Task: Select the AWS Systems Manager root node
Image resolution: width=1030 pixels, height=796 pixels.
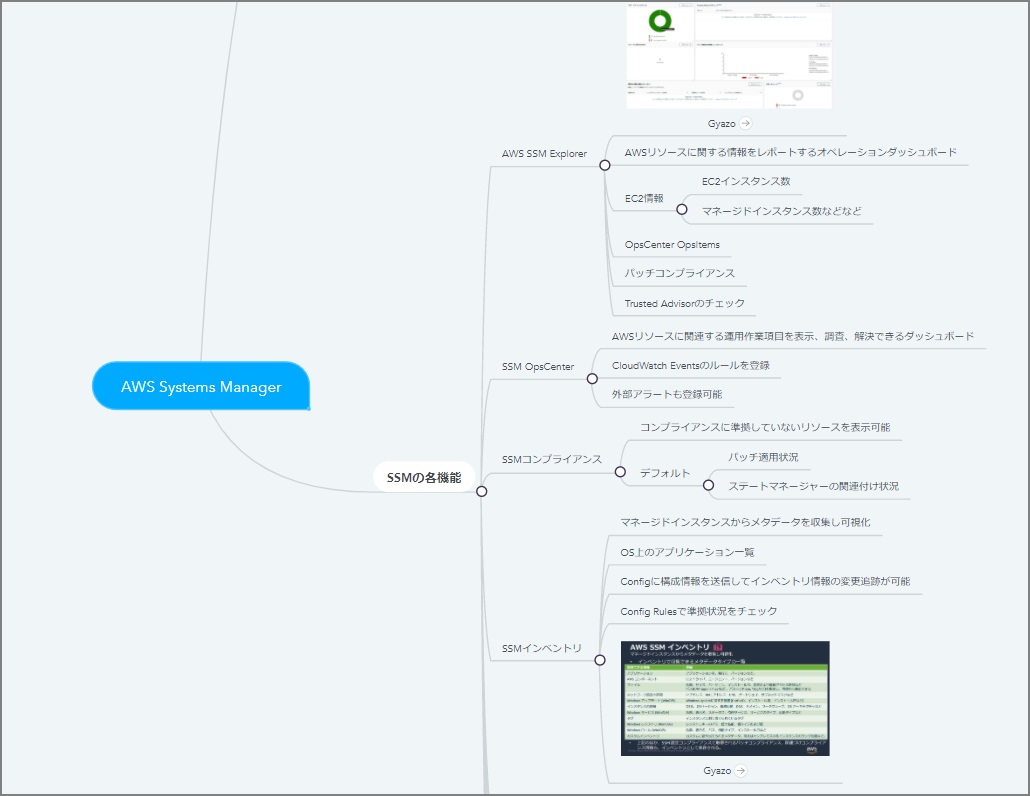Action: (201, 386)
